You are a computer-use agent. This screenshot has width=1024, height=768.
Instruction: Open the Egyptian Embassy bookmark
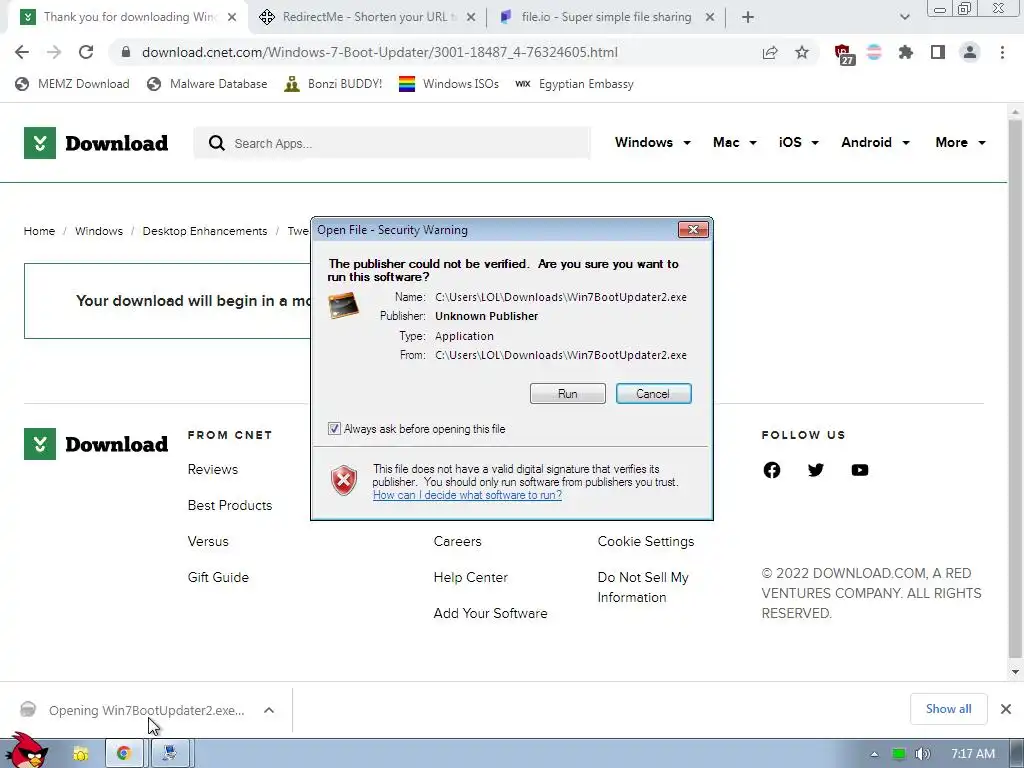point(574,84)
